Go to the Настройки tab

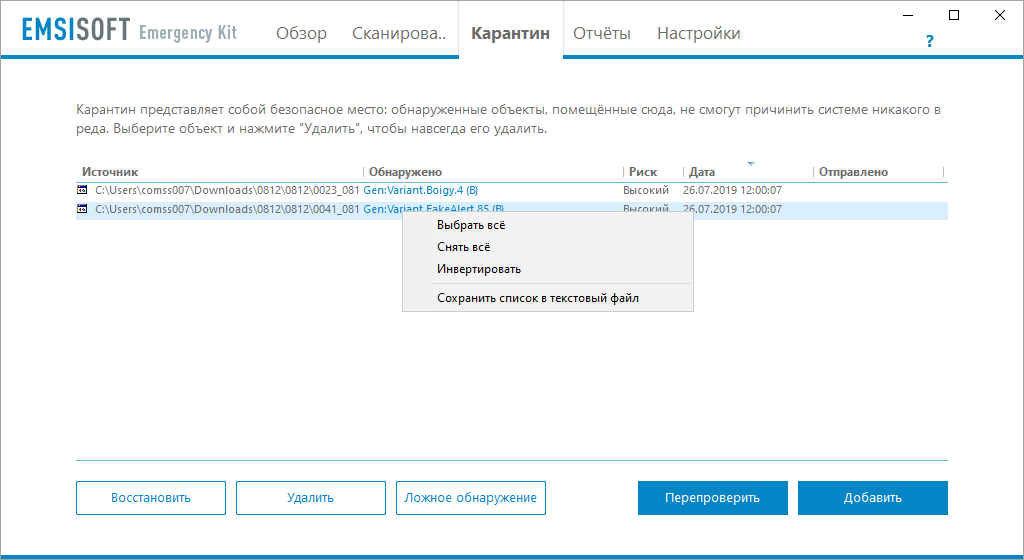point(698,33)
